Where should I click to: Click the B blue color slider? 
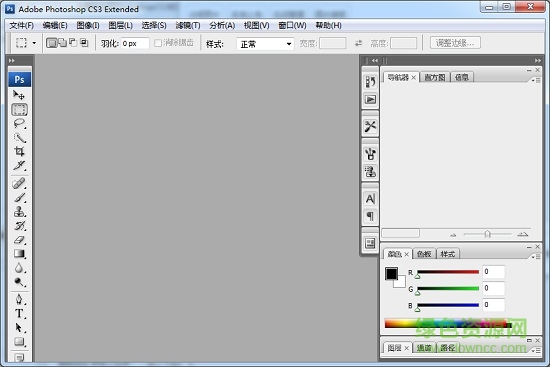(x=448, y=305)
